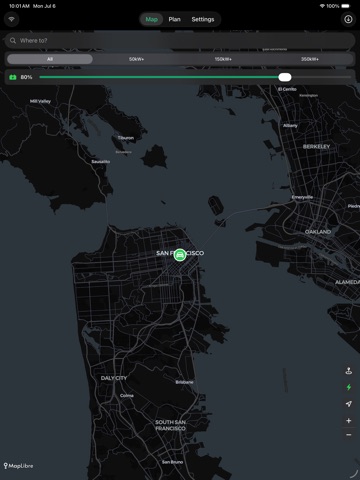360x480 pixels.
Task: Tap the wifi connection icon in the top-left
Action: point(11,19)
